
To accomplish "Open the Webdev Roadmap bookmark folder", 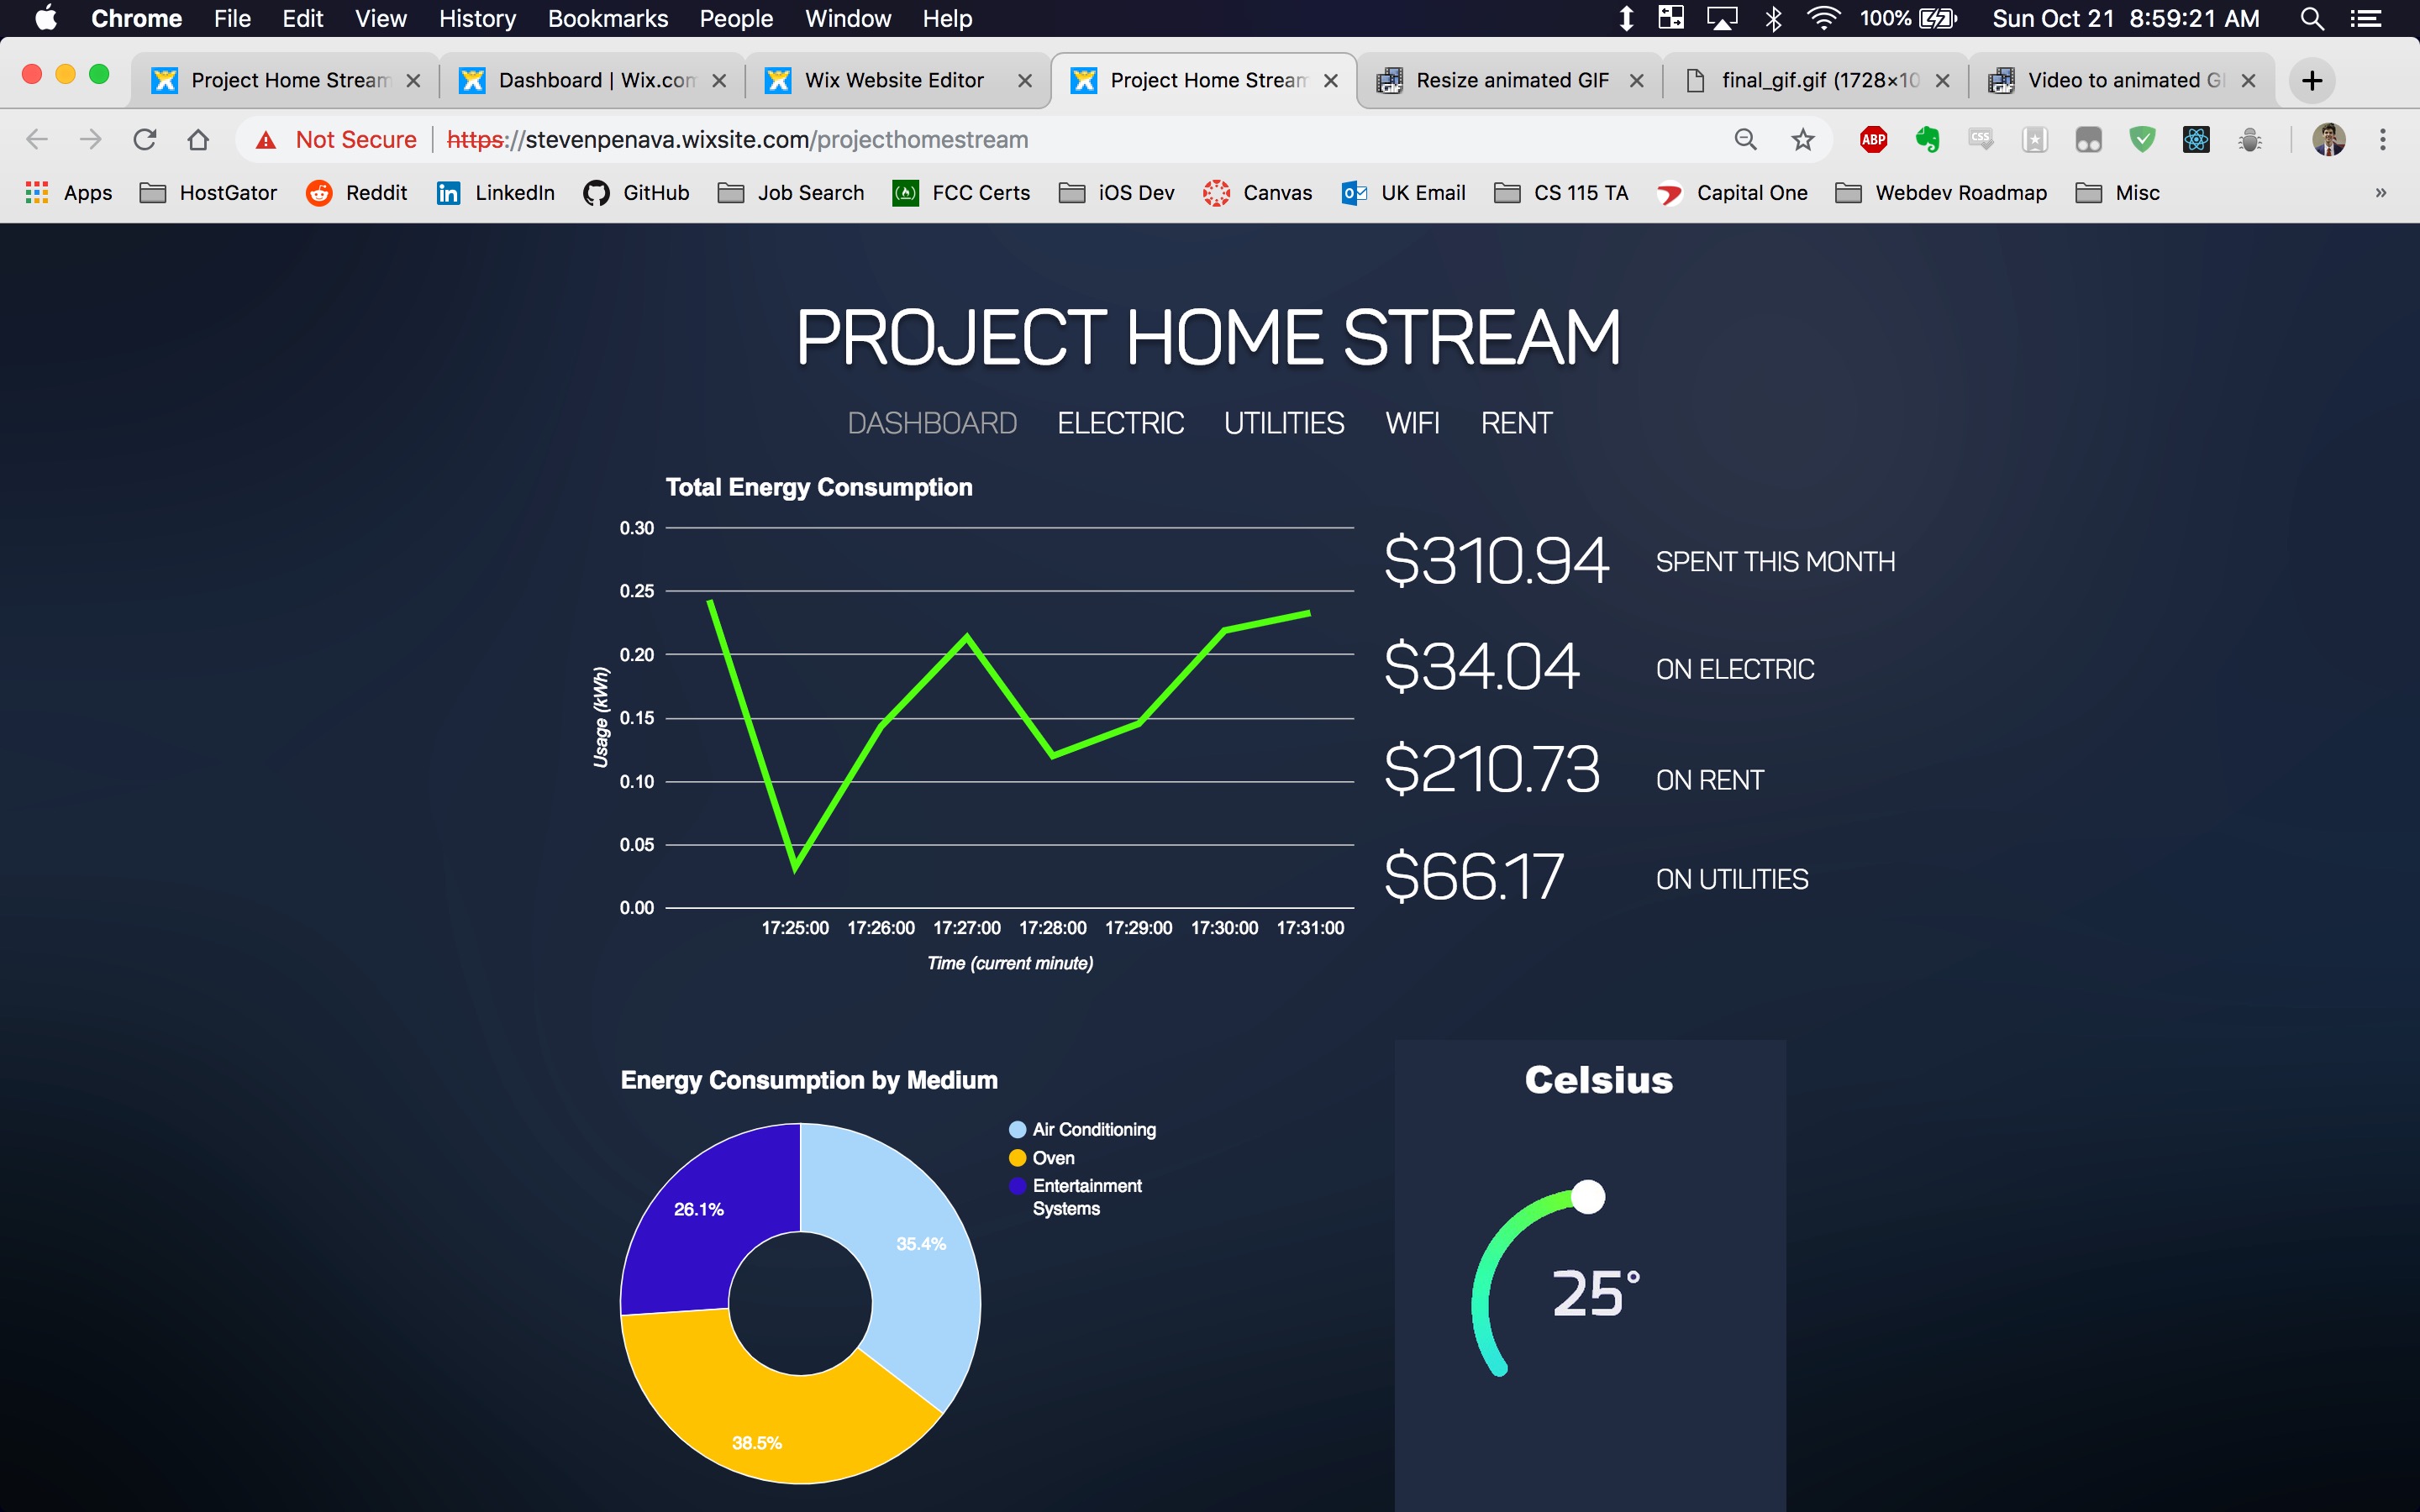I will pyautogui.click(x=1942, y=193).
